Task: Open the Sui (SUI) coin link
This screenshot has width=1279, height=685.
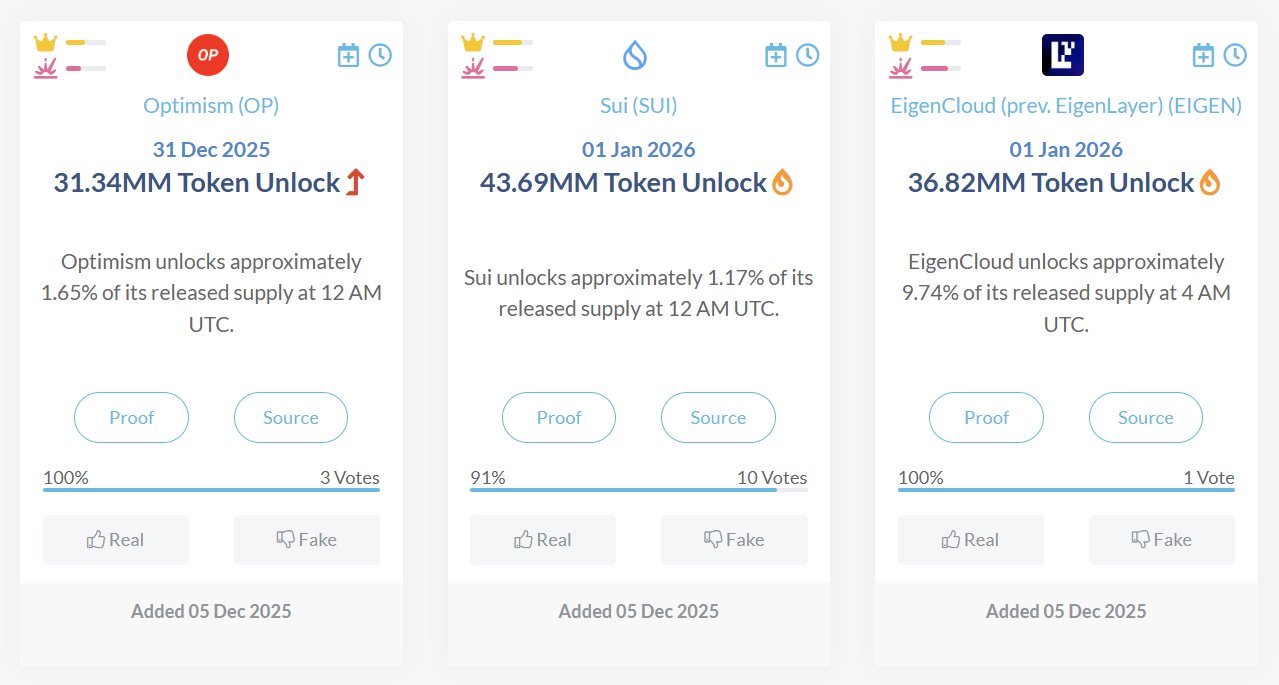Action: (x=638, y=106)
